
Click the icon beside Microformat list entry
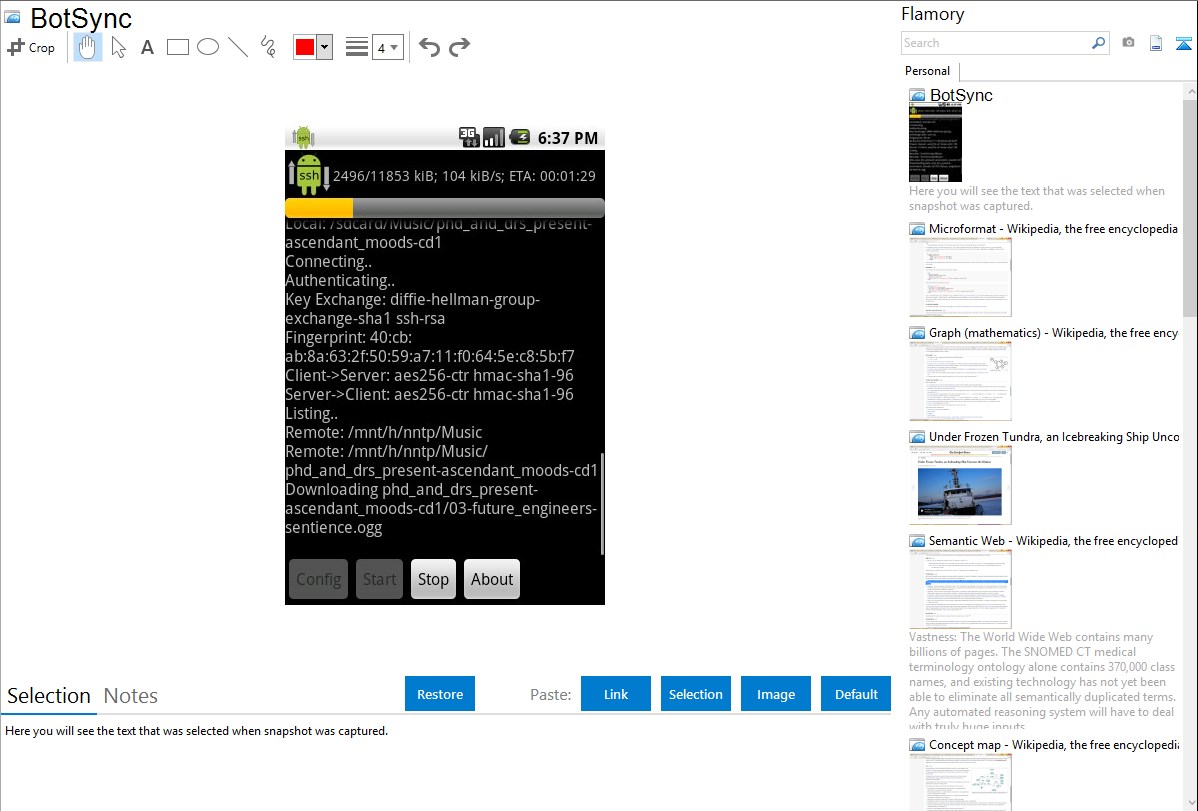coord(917,229)
